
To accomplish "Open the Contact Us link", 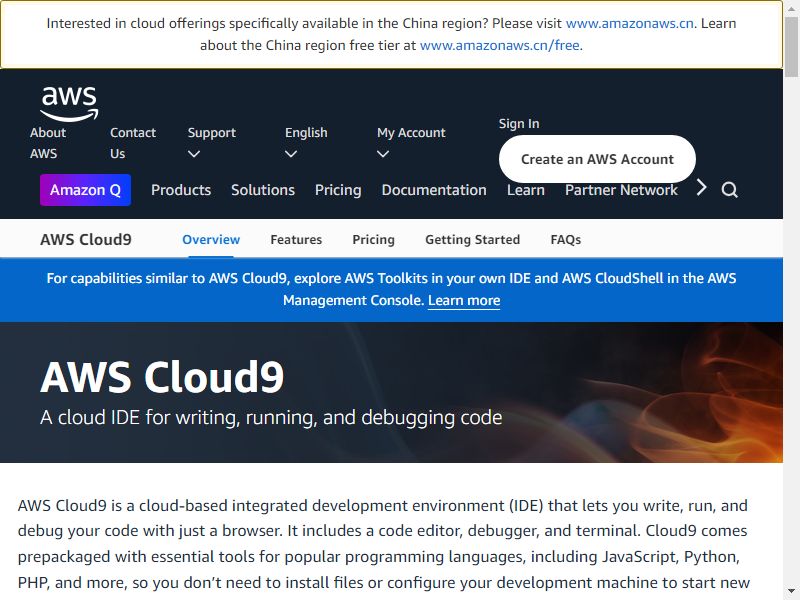I will coord(133,143).
